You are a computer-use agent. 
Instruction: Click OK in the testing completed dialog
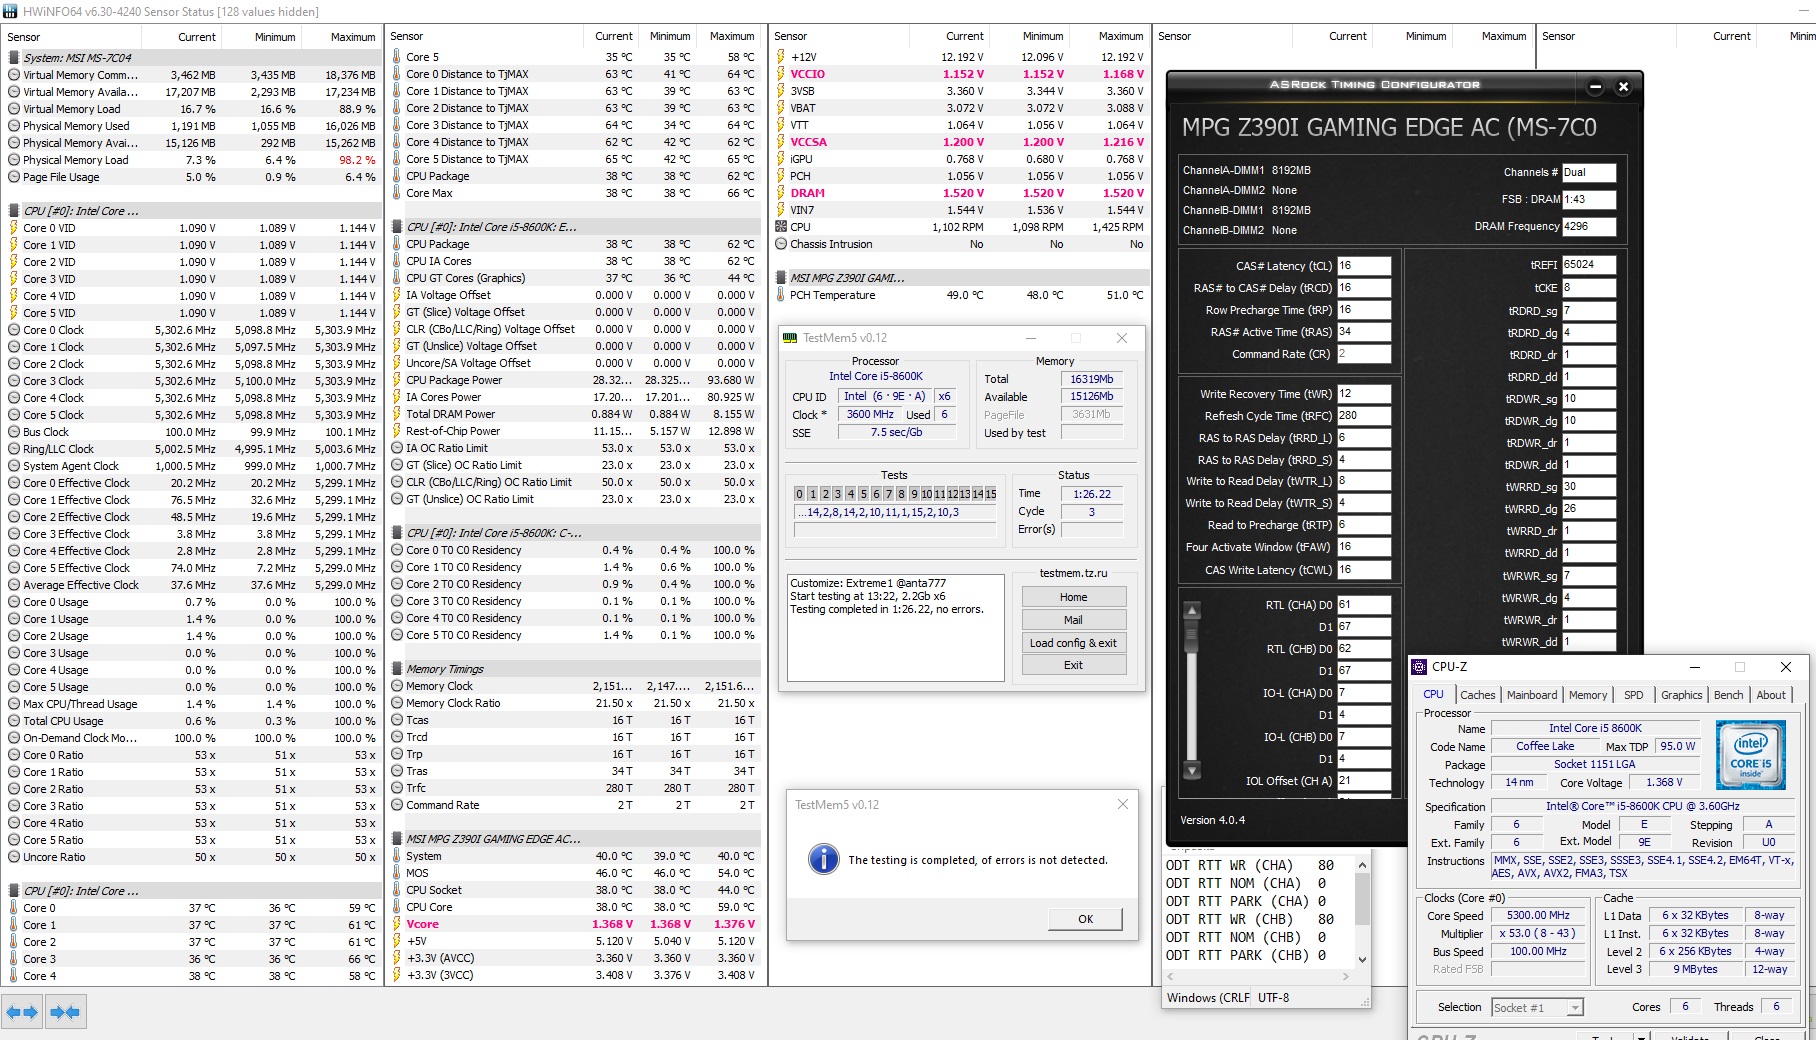pyautogui.click(x=1085, y=919)
